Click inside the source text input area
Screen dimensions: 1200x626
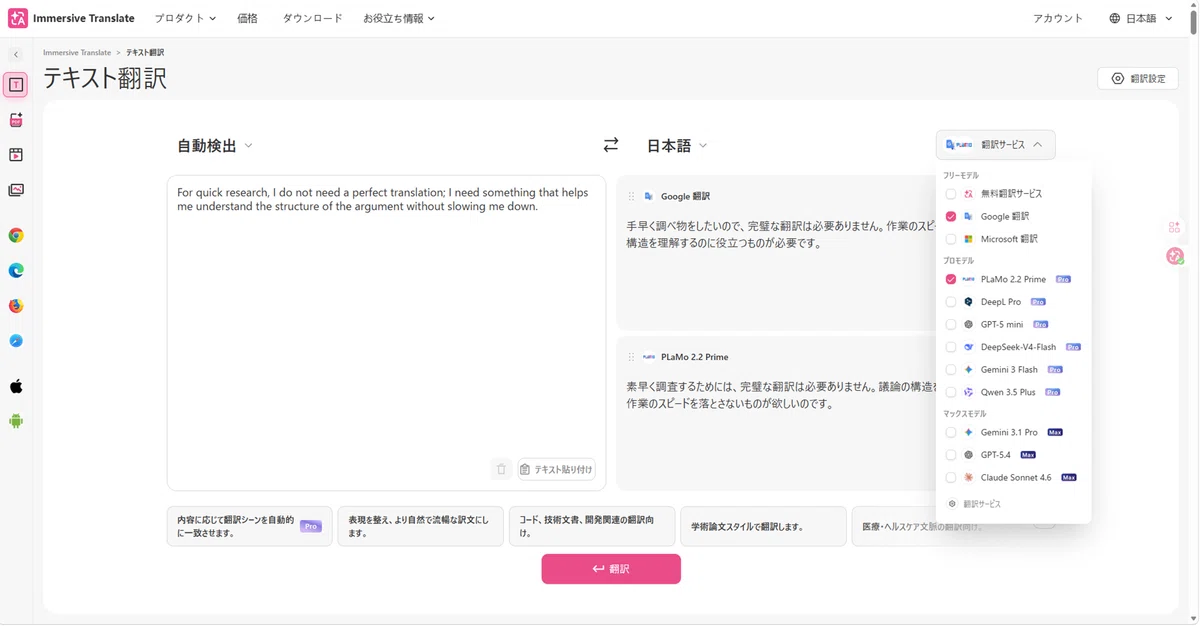pyautogui.click(x=386, y=333)
